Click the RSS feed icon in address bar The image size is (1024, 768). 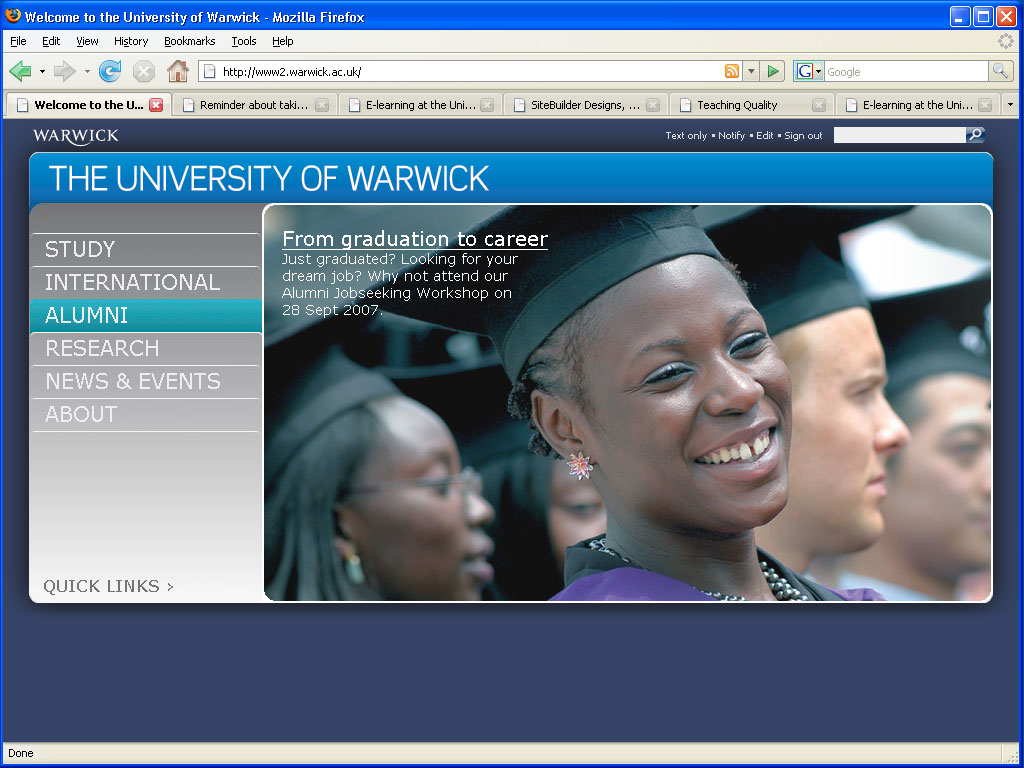732,71
